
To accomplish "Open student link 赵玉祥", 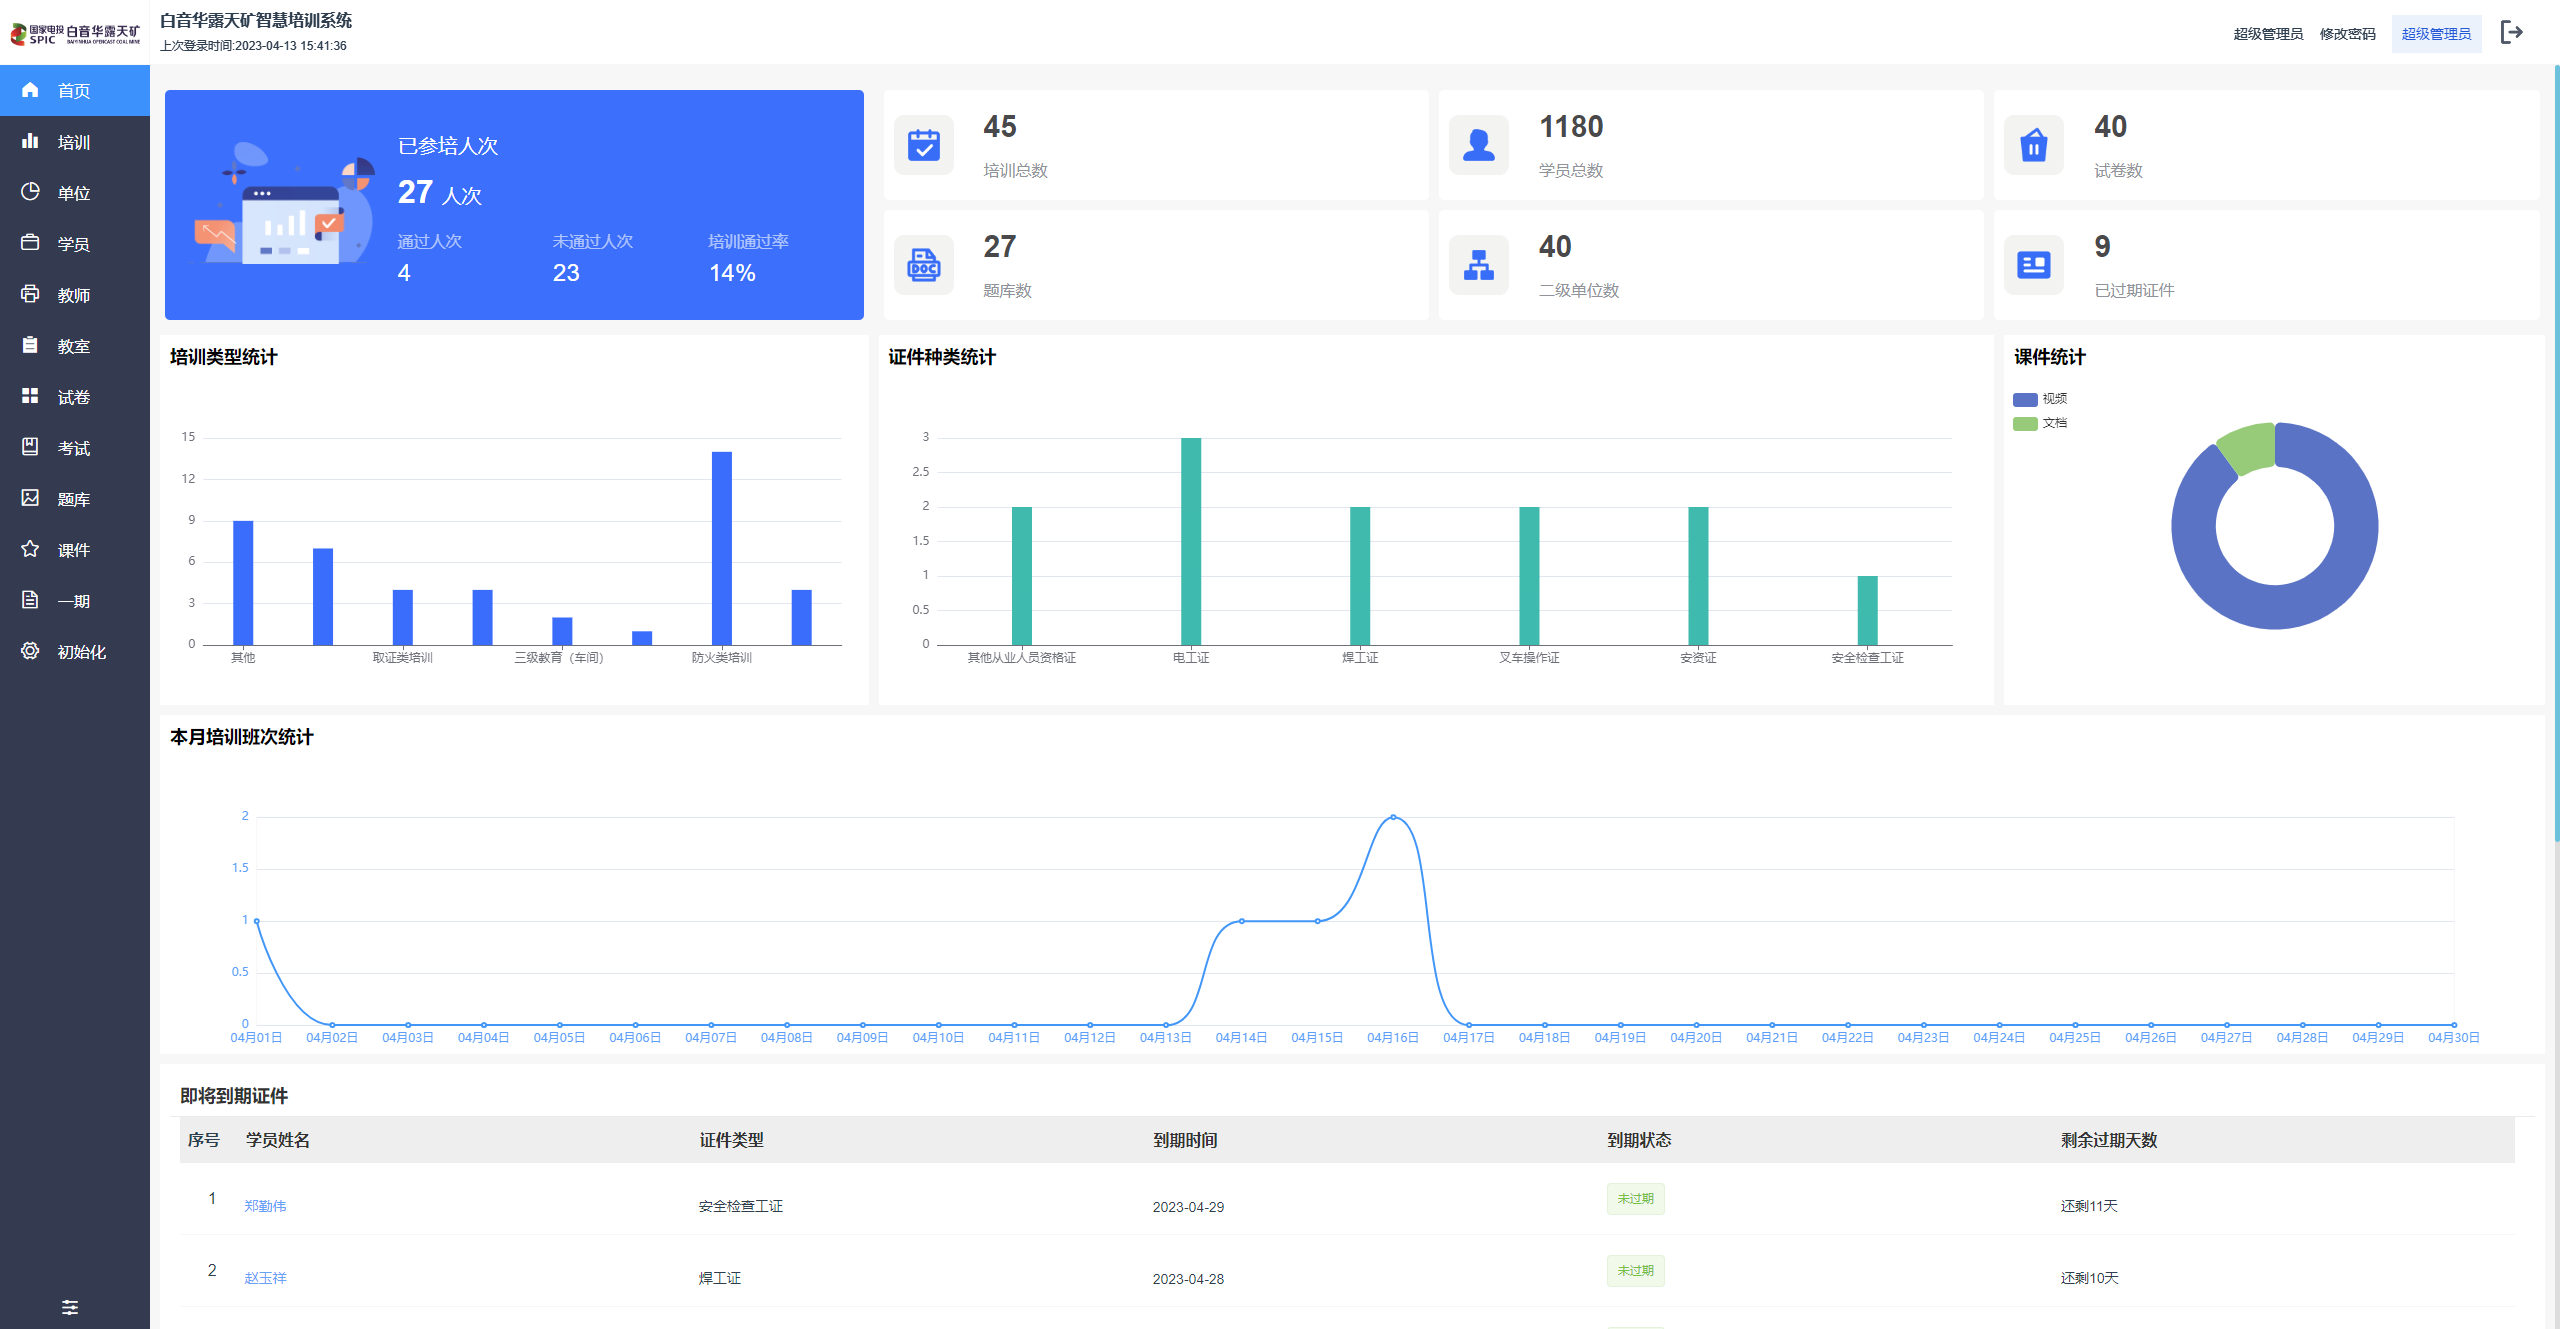I will (x=265, y=1278).
